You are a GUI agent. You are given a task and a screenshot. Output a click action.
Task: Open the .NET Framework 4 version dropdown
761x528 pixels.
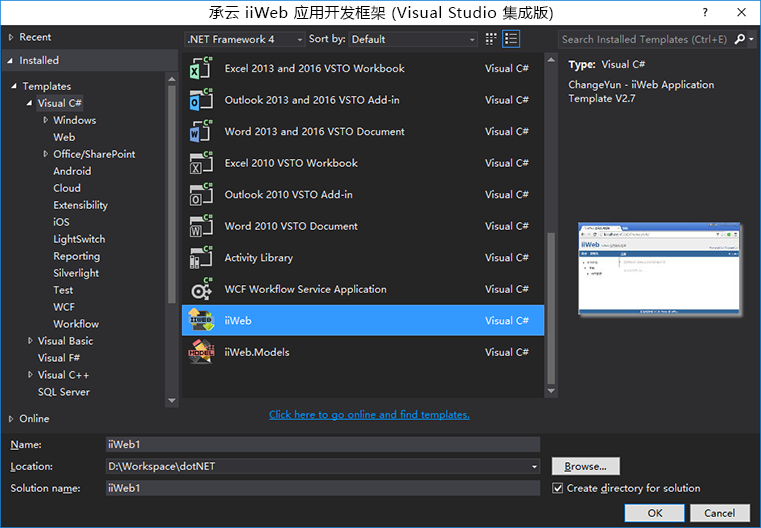(245, 39)
